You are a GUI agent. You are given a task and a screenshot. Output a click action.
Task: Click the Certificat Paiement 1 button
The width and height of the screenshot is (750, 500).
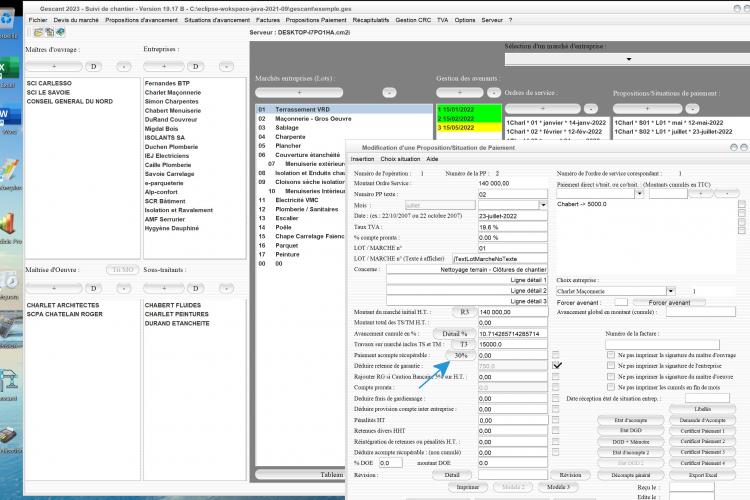(702, 431)
